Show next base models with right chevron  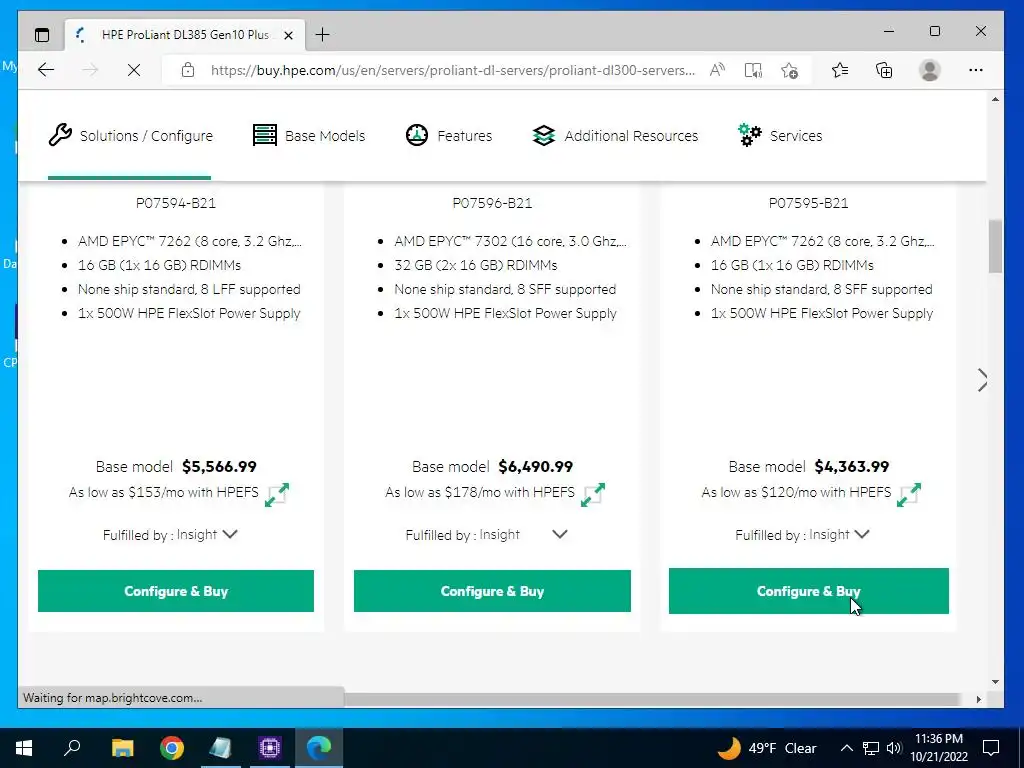pos(982,380)
